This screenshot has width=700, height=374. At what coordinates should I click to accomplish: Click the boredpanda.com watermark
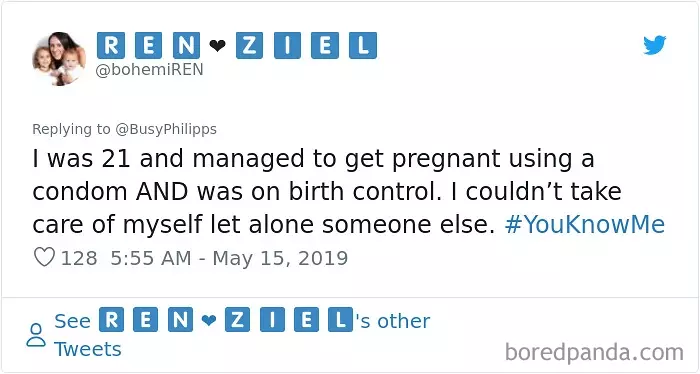pos(594,353)
